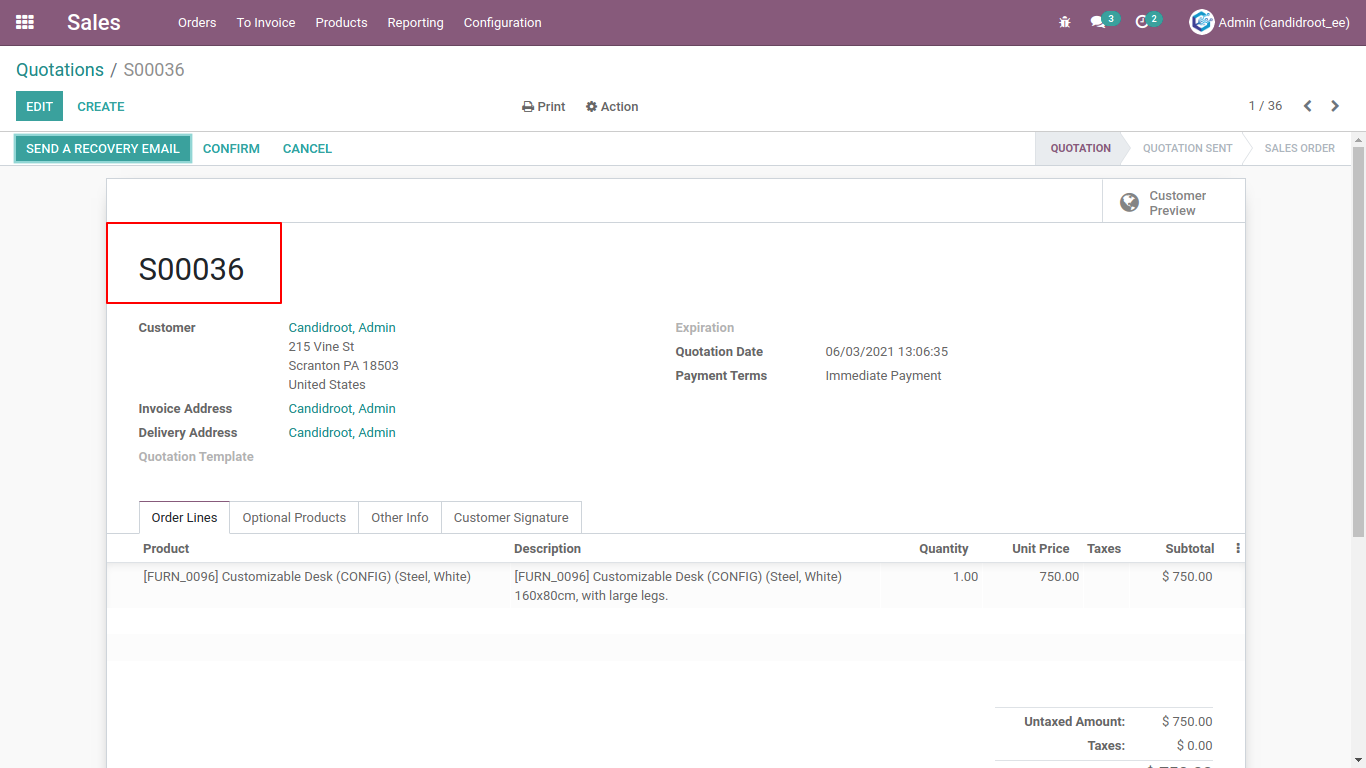Confirm the quotation

[231, 149]
